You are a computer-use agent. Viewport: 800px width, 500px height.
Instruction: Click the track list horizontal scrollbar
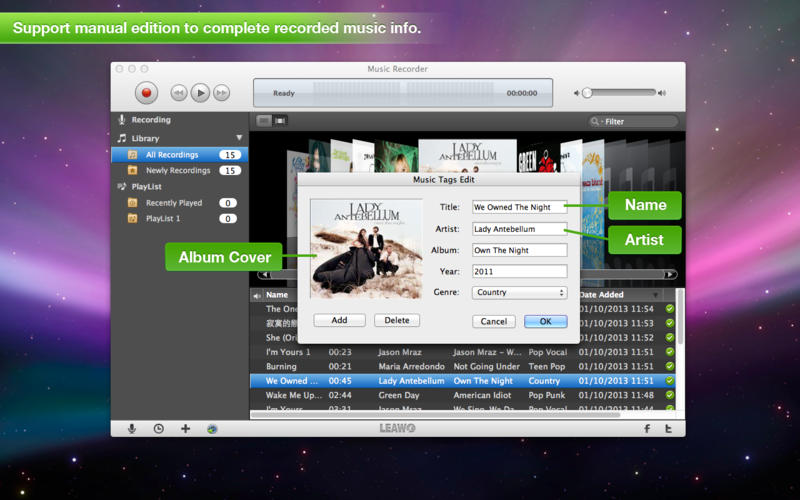point(435,415)
